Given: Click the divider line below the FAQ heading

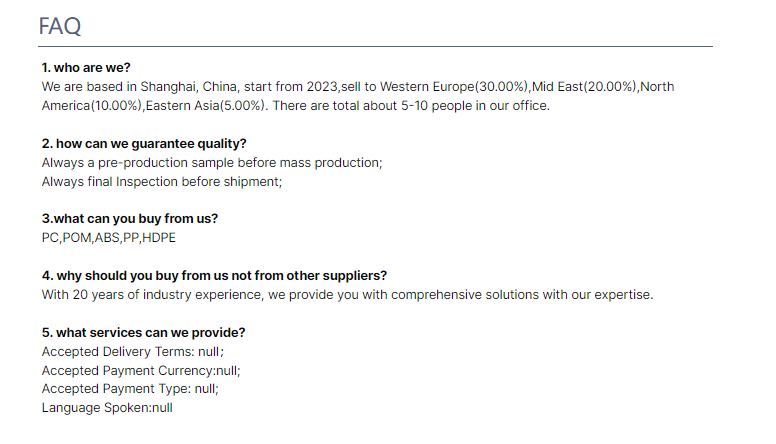Looking at the screenshot, I should pyautogui.click(x=376, y=47).
